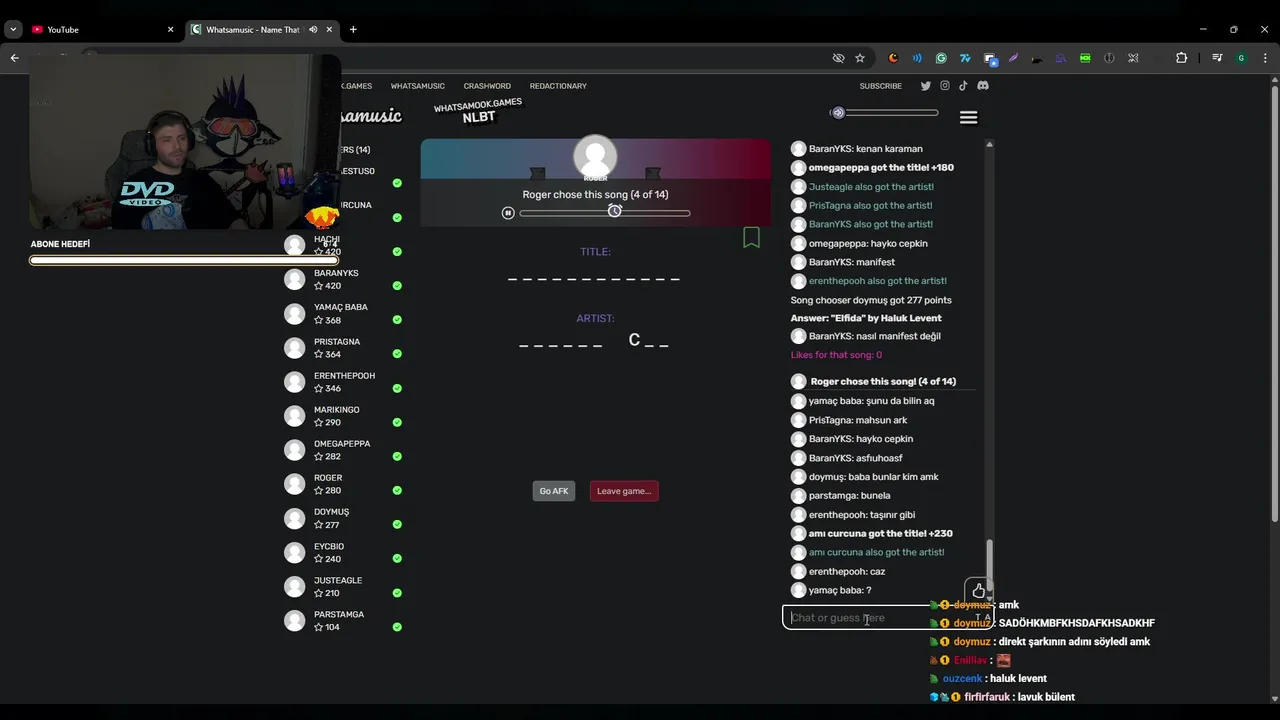Screen dimensions: 1280x720
Task: Switch to the Whatsamusic tab
Action: click(x=263, y=30)
